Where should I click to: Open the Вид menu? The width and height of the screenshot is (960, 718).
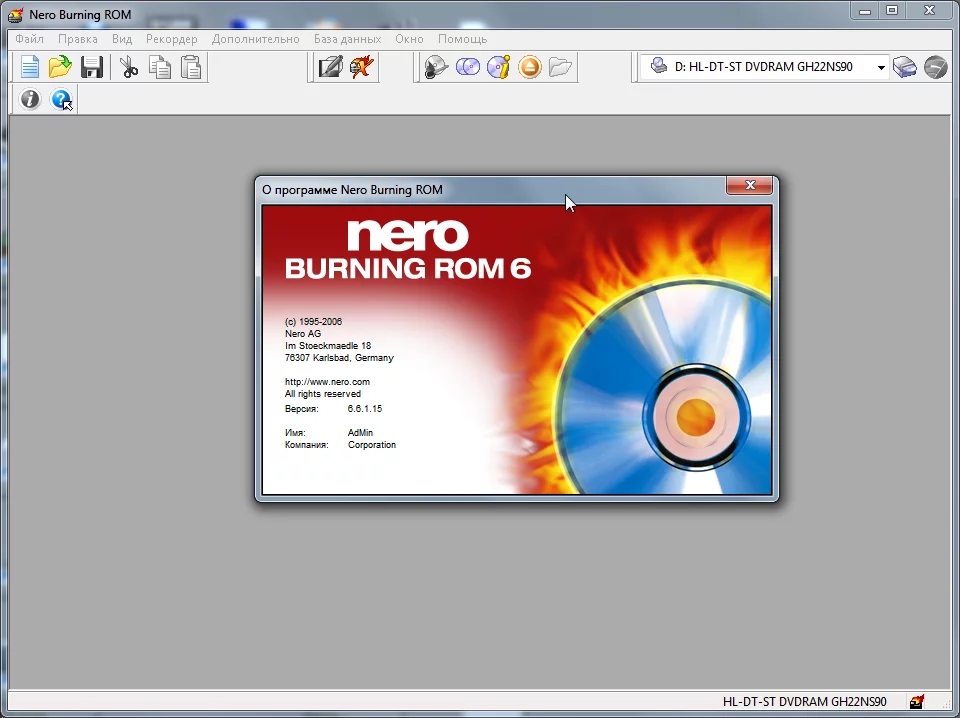pyautogui.click(x=122, y=39)
